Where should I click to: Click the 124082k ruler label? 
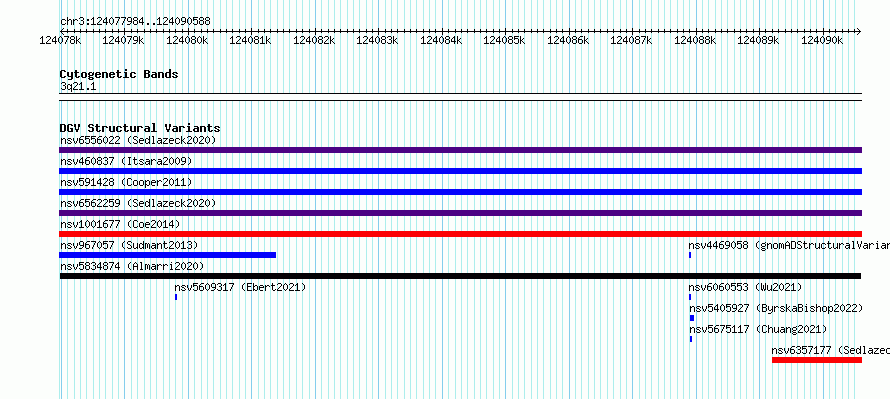tap(314, 40)
